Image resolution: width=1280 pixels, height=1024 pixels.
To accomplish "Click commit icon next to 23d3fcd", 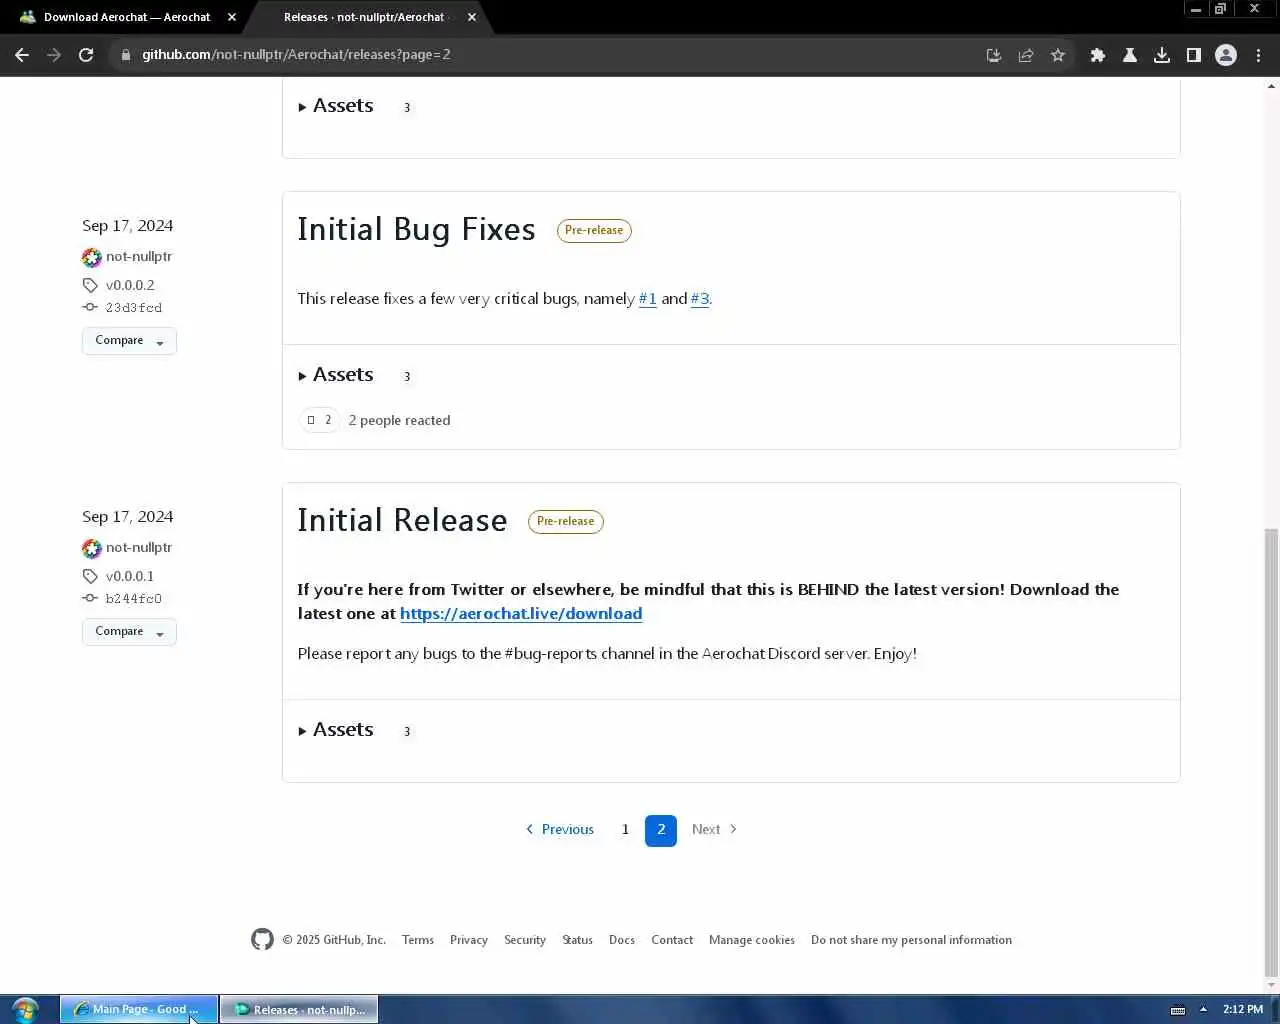I will (90, 307).
